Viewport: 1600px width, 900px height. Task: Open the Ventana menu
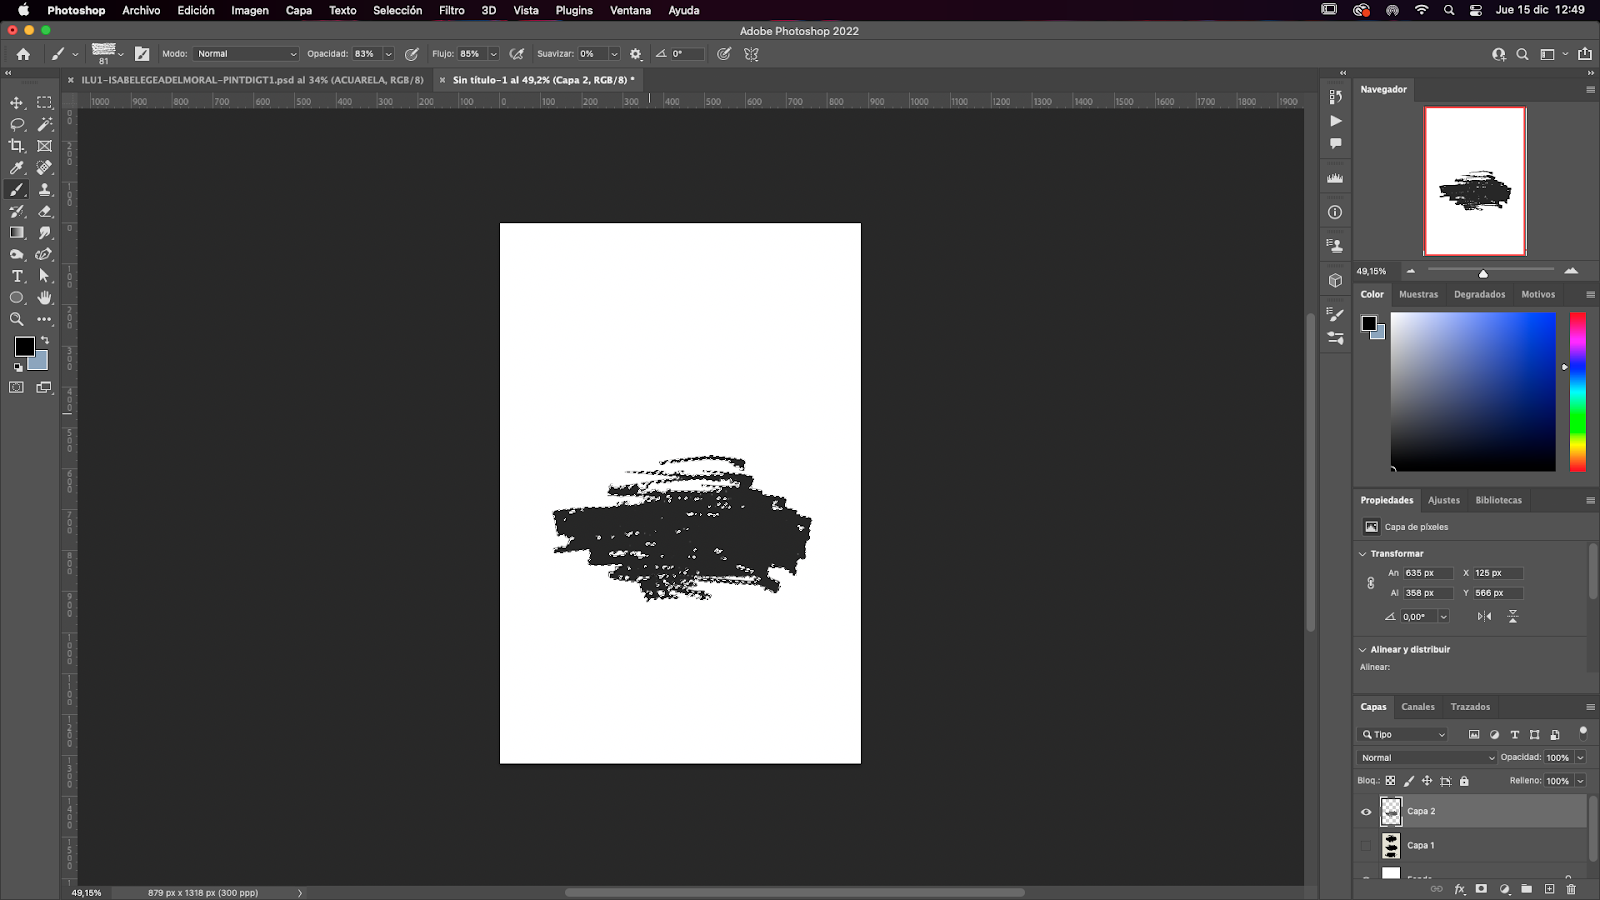click(x=630, y=10)
